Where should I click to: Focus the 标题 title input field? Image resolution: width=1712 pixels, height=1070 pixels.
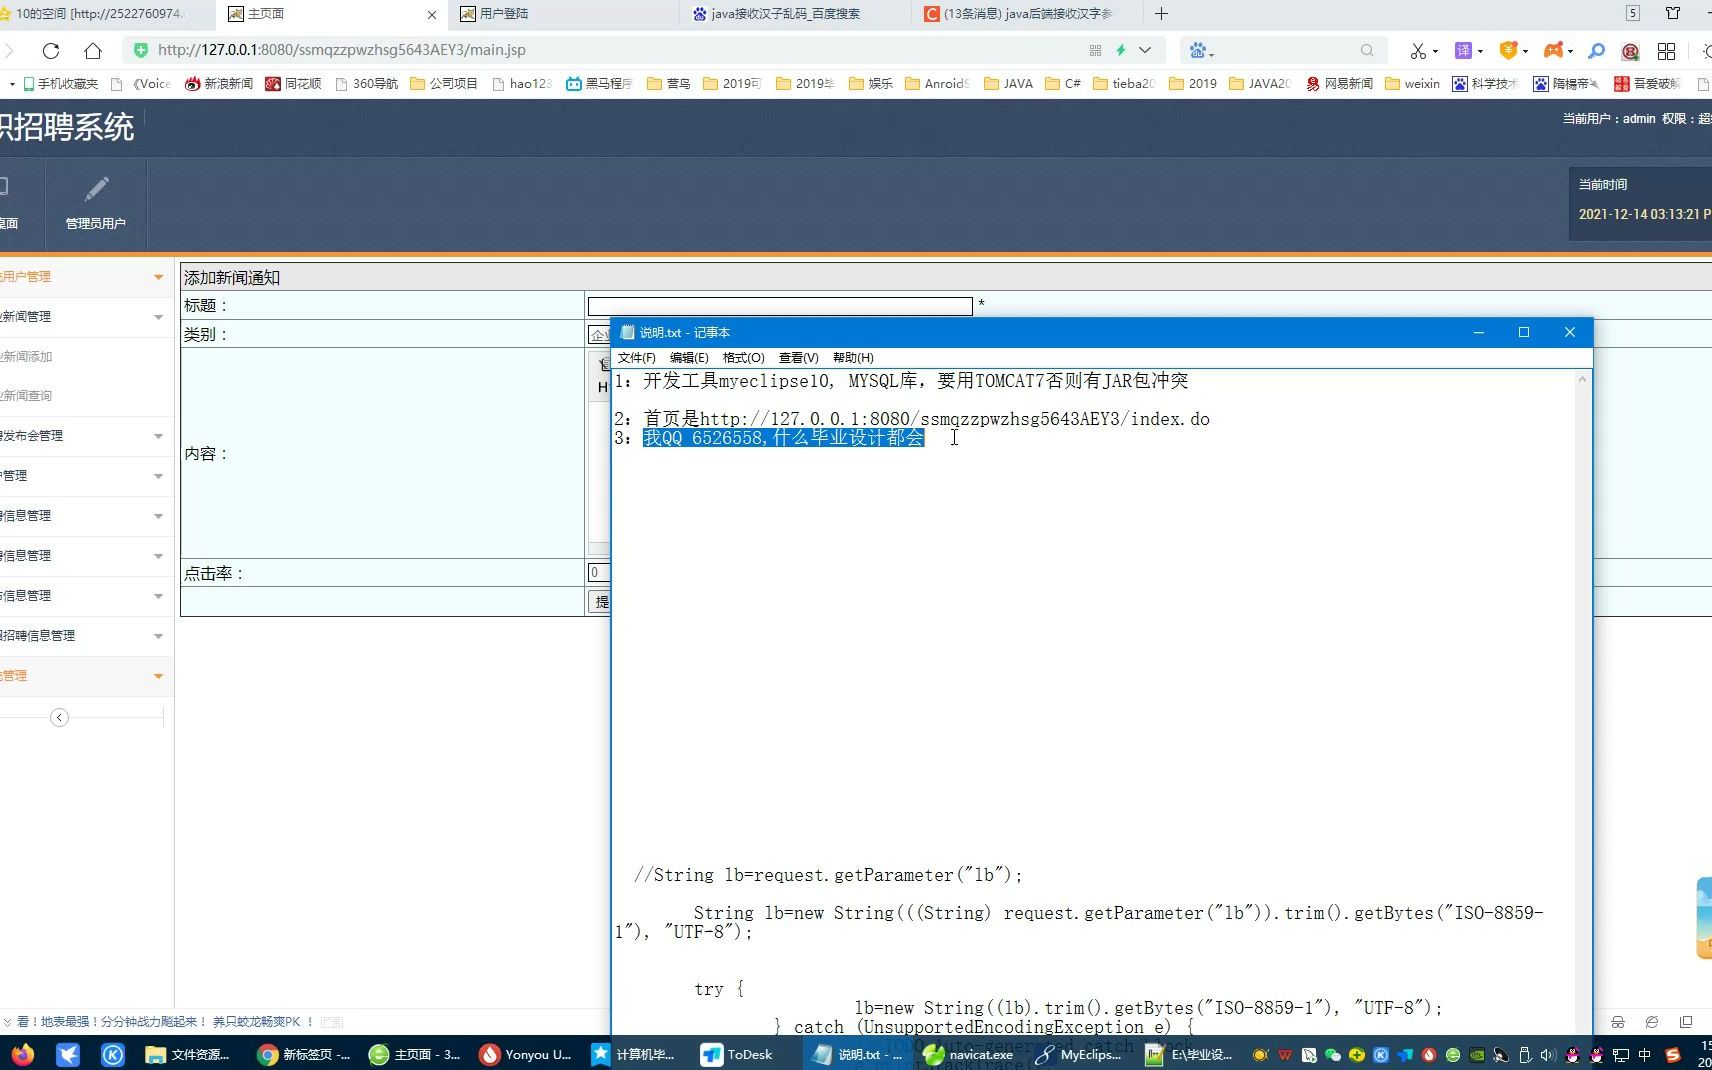(x=780, y=306)
